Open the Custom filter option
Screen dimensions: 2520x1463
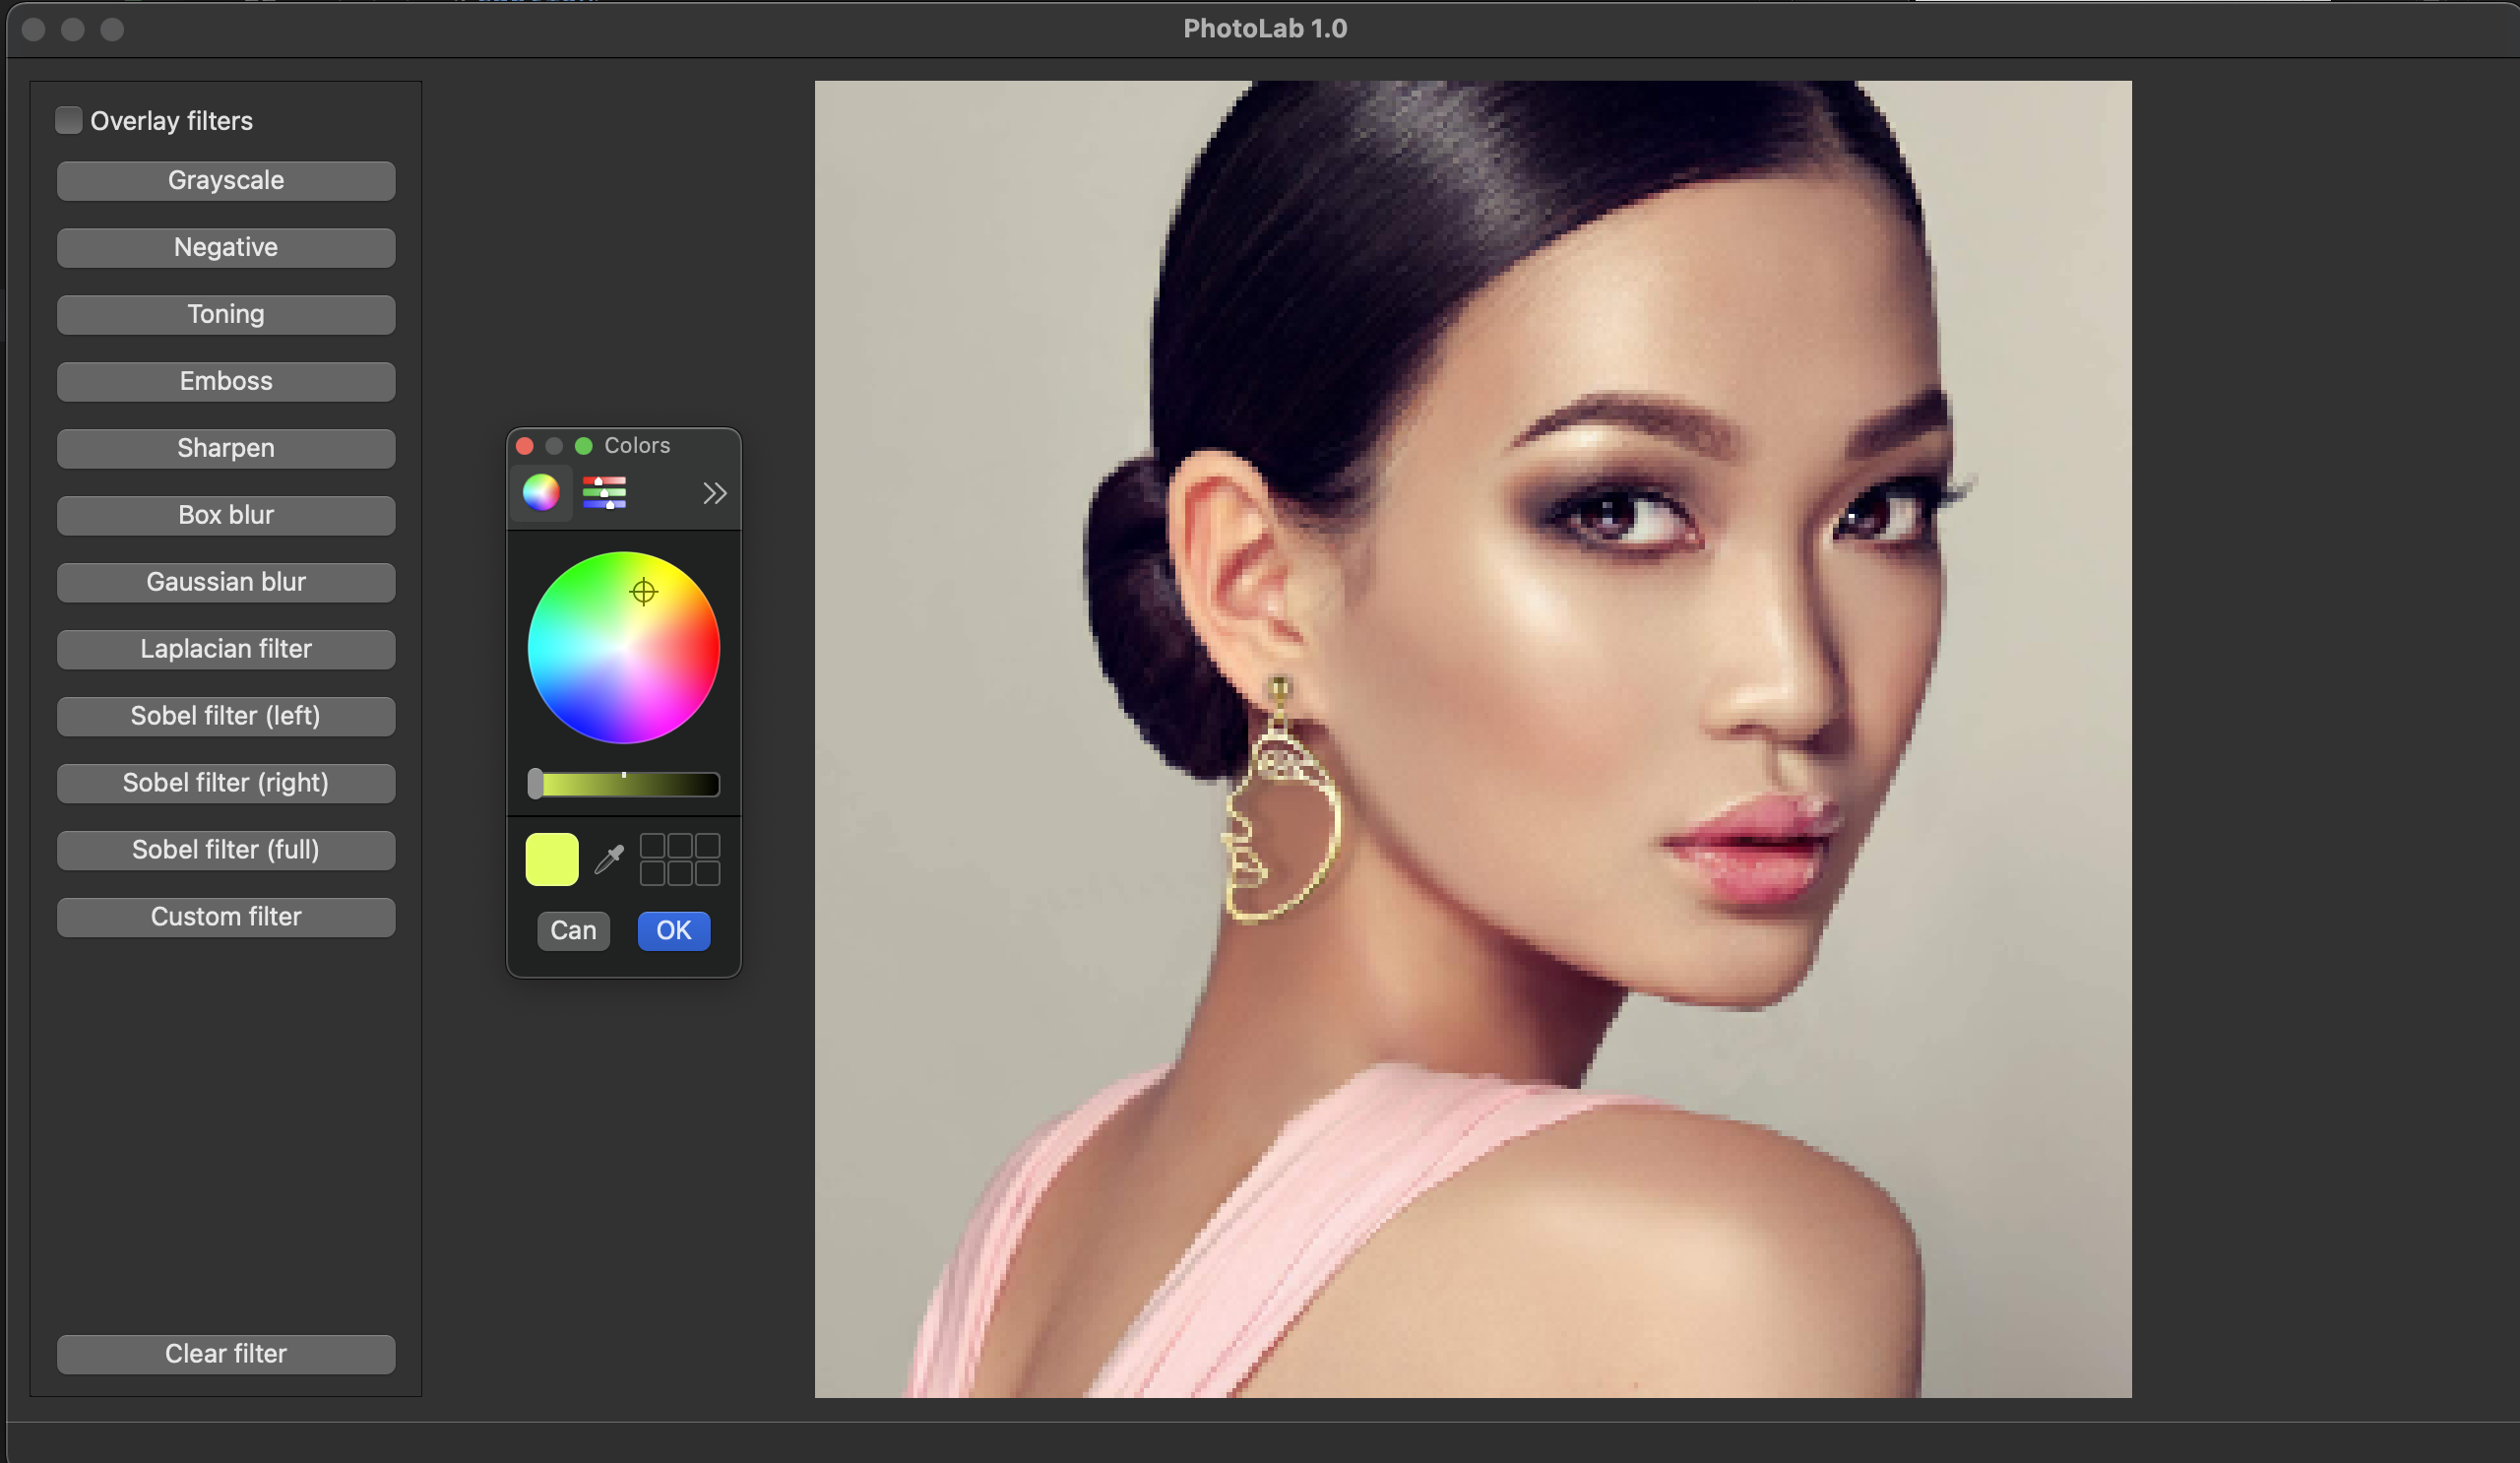click(226, 917)
